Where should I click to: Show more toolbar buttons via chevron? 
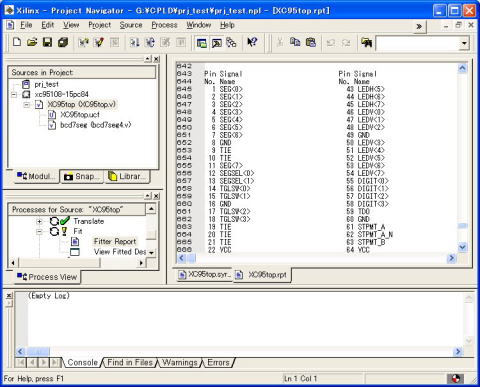(419, 26)
